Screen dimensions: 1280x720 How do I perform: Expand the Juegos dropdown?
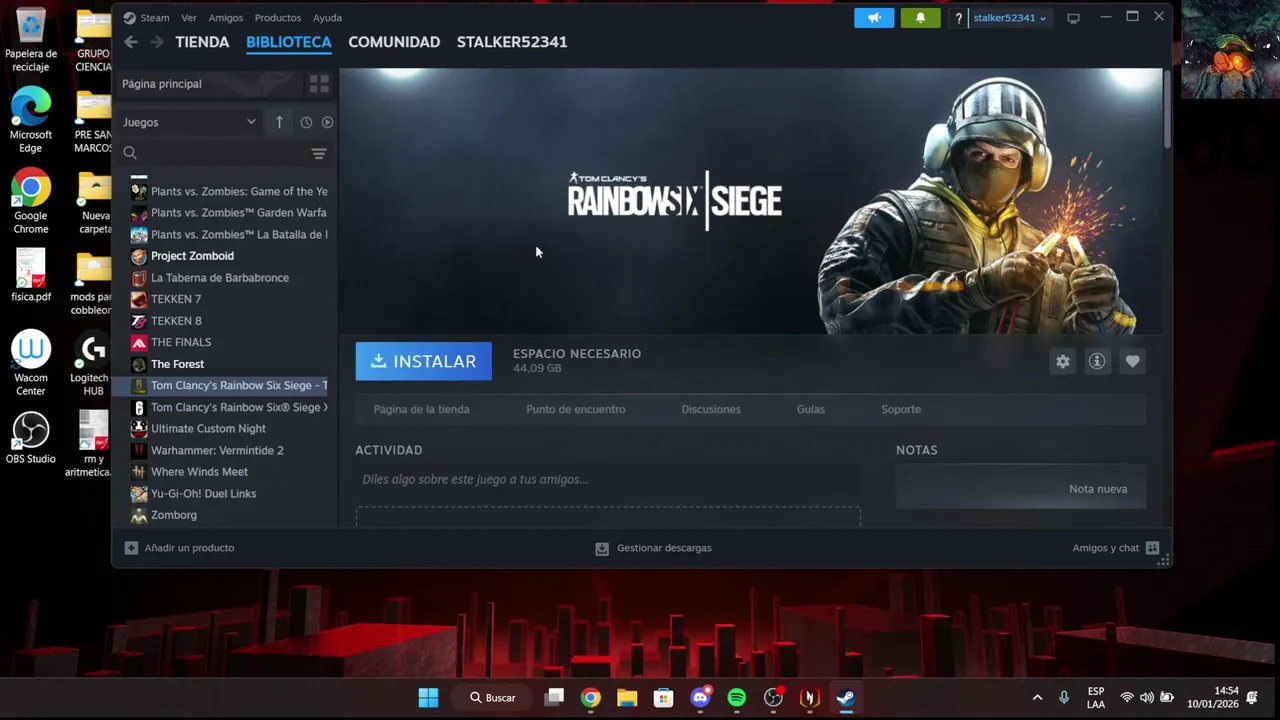click(x=188, y=122)
